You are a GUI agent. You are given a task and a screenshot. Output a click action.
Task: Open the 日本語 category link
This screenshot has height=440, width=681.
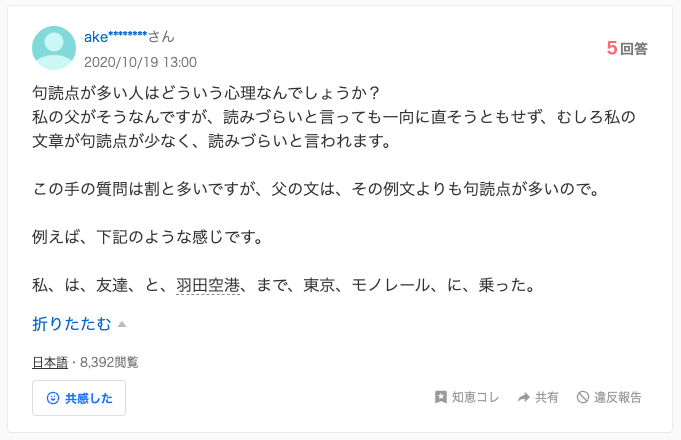[50, 362]
